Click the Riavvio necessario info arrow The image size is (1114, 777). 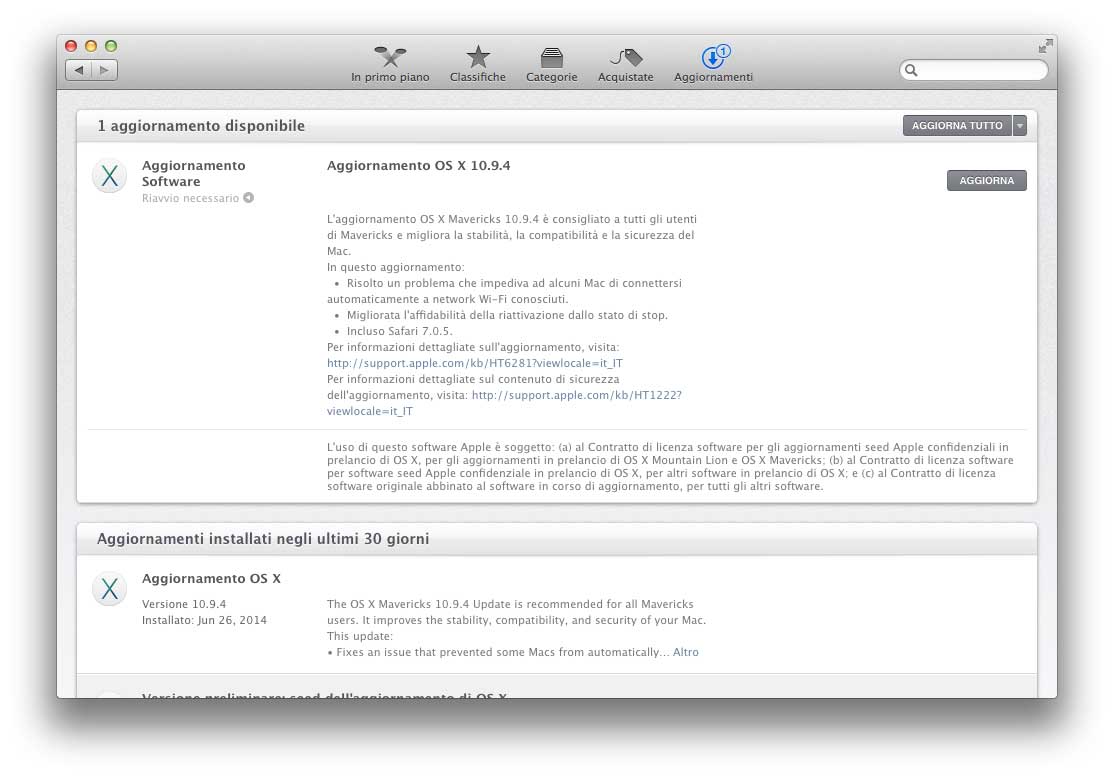(249, 197)
